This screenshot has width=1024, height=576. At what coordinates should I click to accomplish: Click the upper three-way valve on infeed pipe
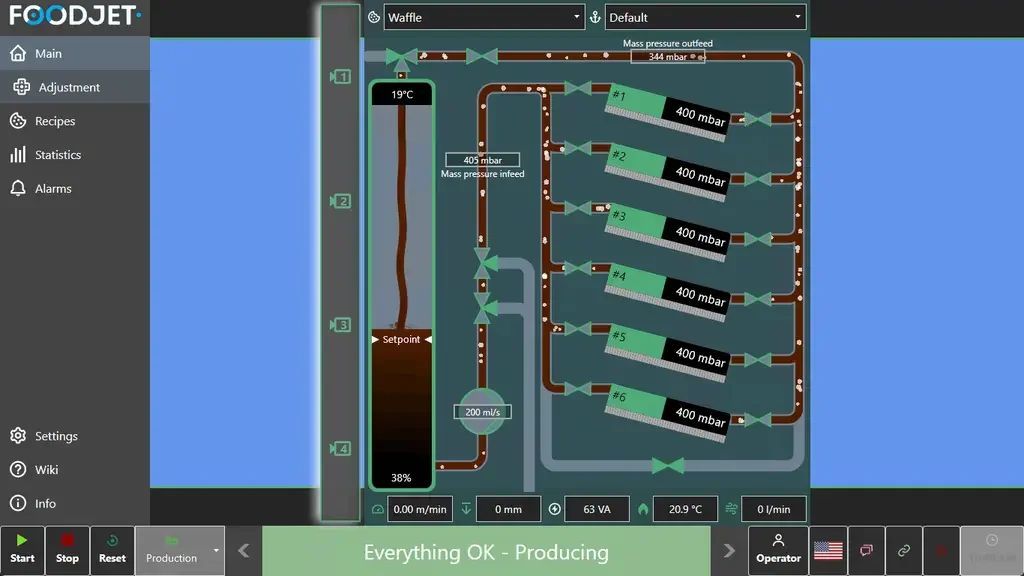click(484, 263)
